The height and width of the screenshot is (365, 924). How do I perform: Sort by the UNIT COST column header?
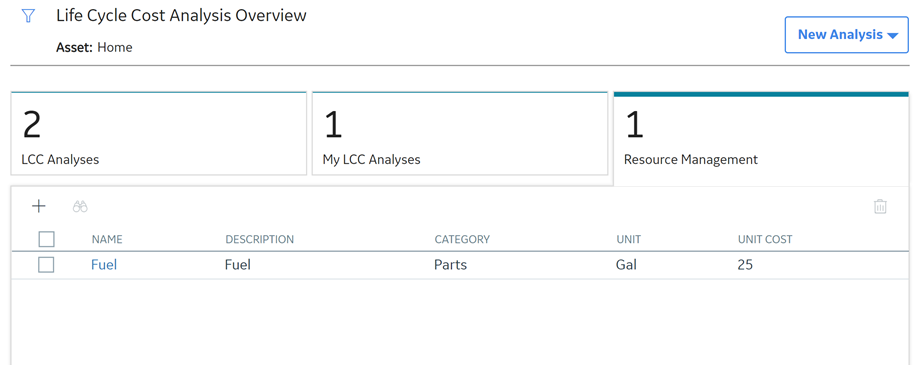point(765,239)
